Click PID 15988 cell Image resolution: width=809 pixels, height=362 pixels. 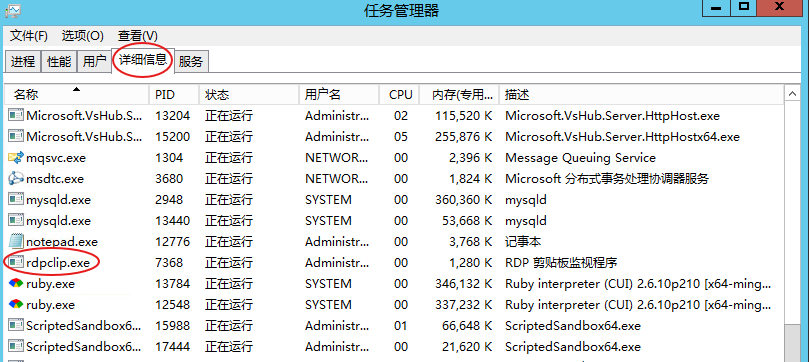172,326
